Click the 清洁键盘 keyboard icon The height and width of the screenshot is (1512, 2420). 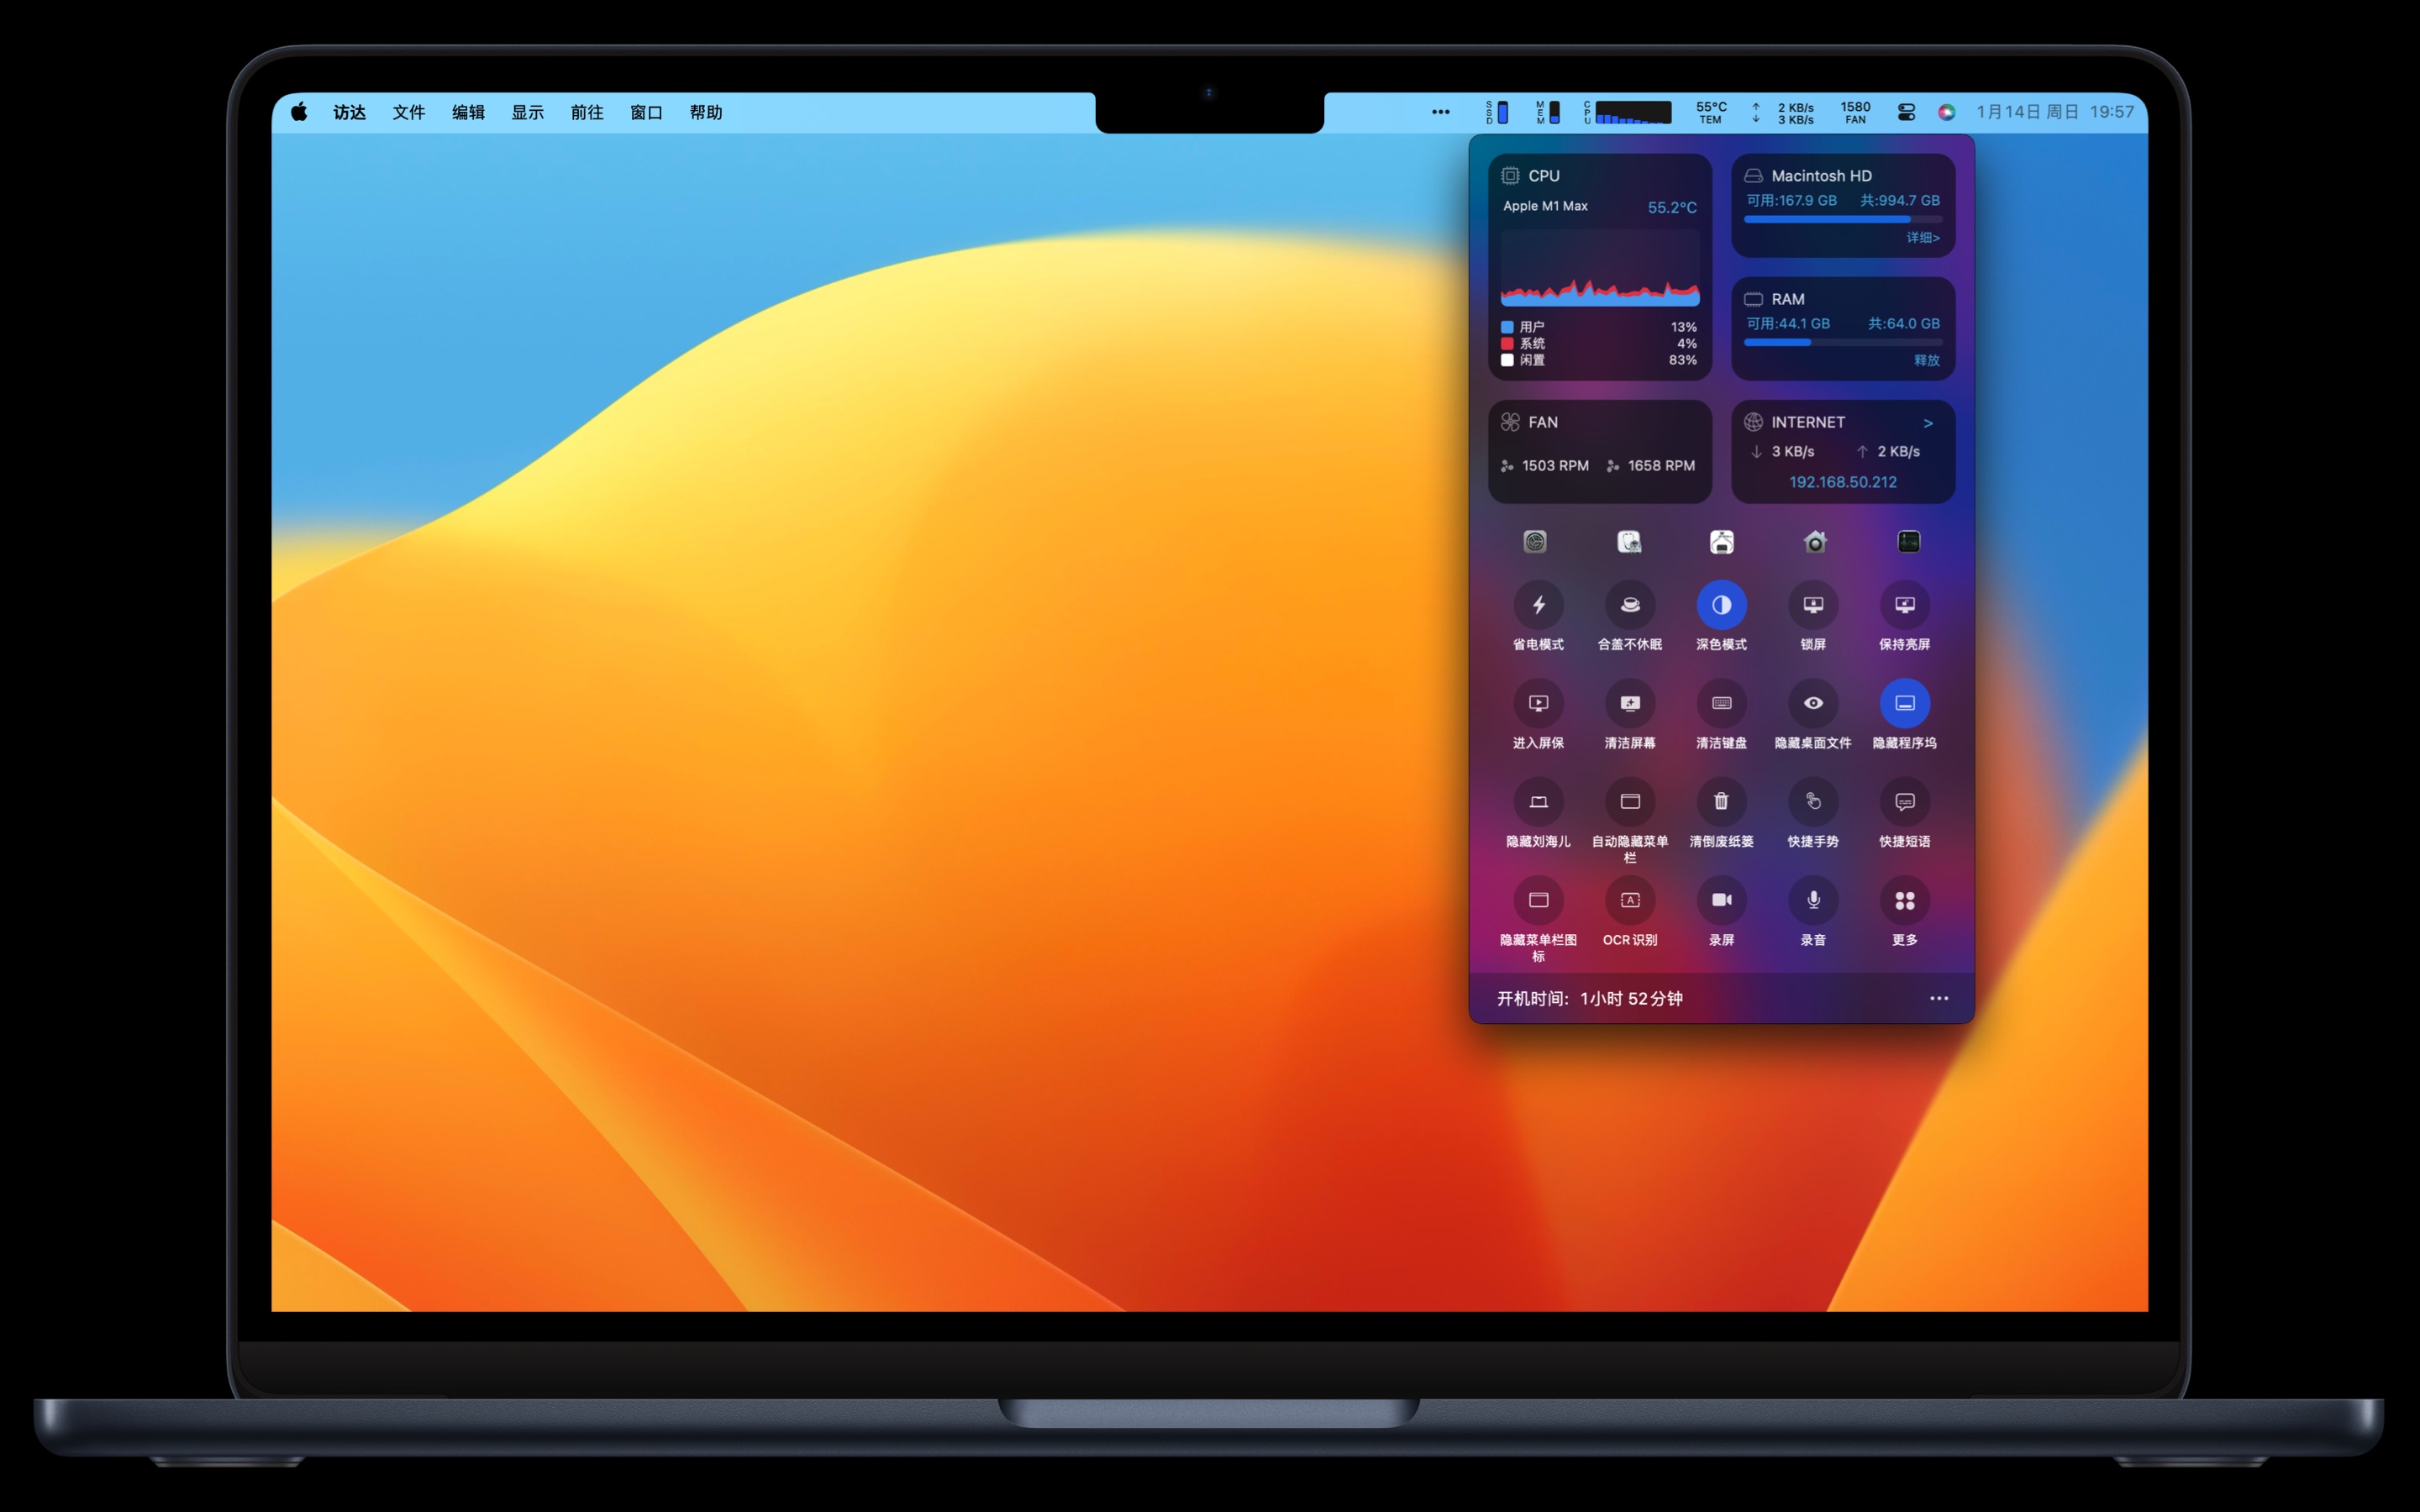(1721, 703)
